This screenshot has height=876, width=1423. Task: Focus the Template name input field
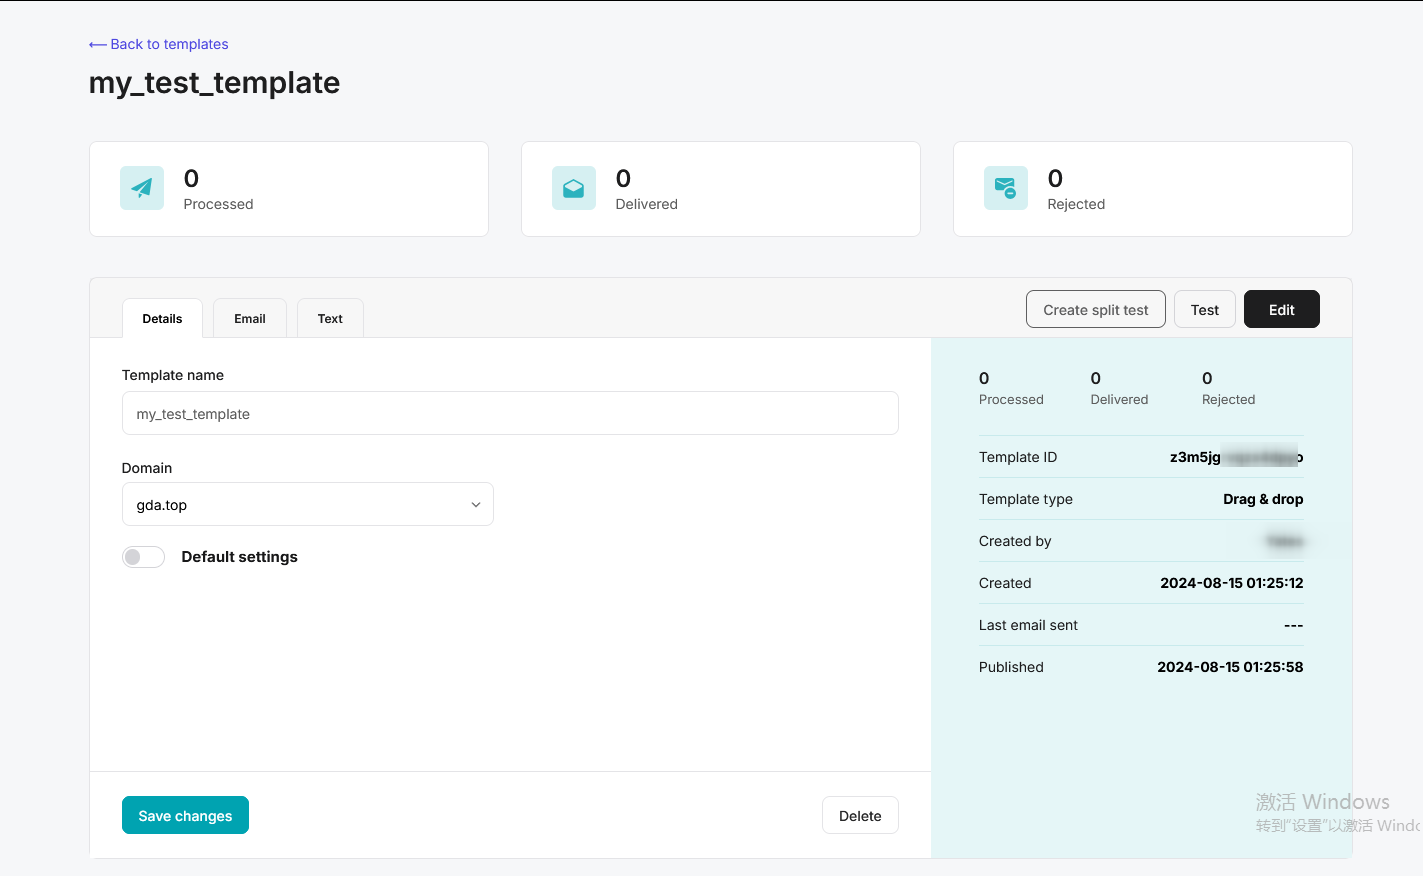tap(510, 414)
